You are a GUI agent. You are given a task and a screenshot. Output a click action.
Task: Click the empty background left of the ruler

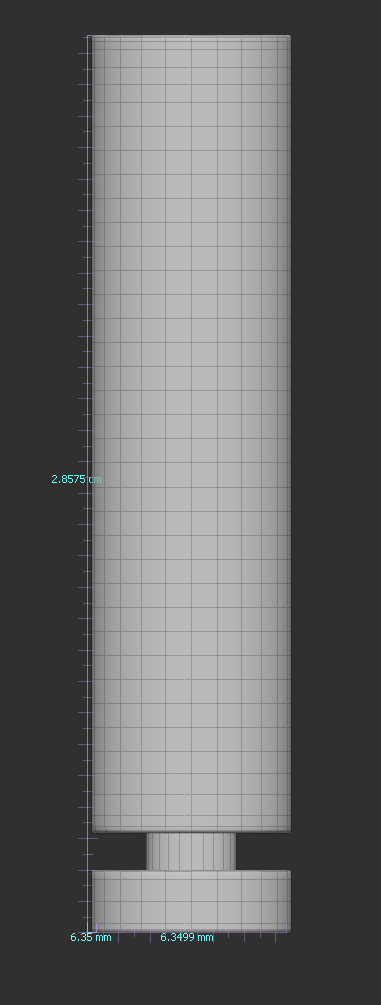[38, 256]
